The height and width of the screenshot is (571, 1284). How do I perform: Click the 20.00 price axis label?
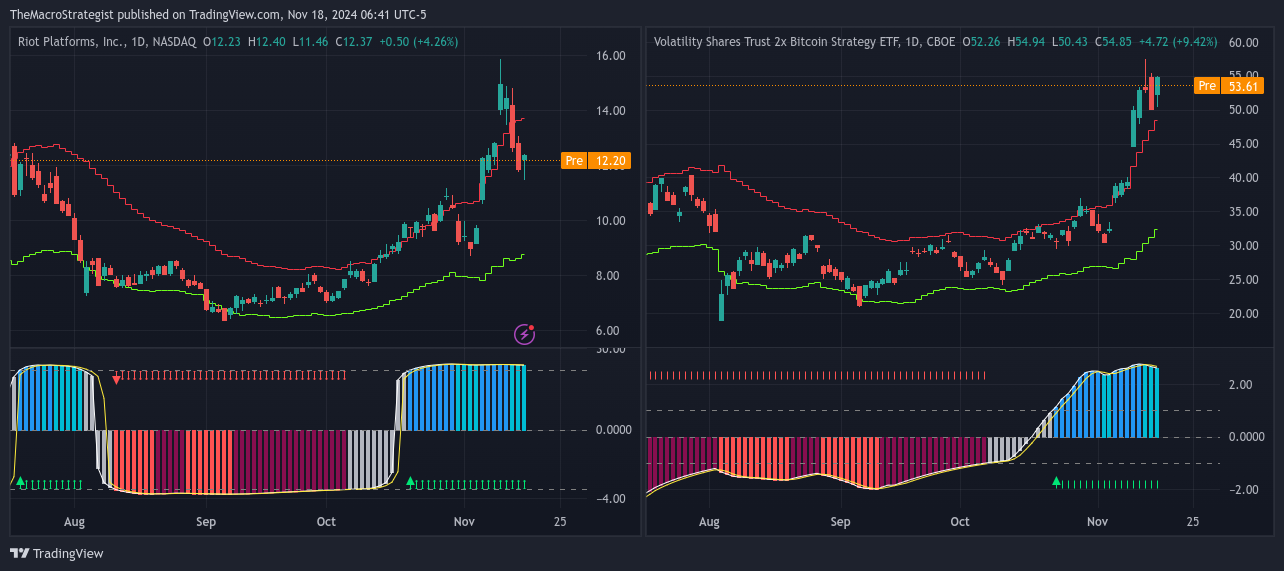(x=1243, y=314)
